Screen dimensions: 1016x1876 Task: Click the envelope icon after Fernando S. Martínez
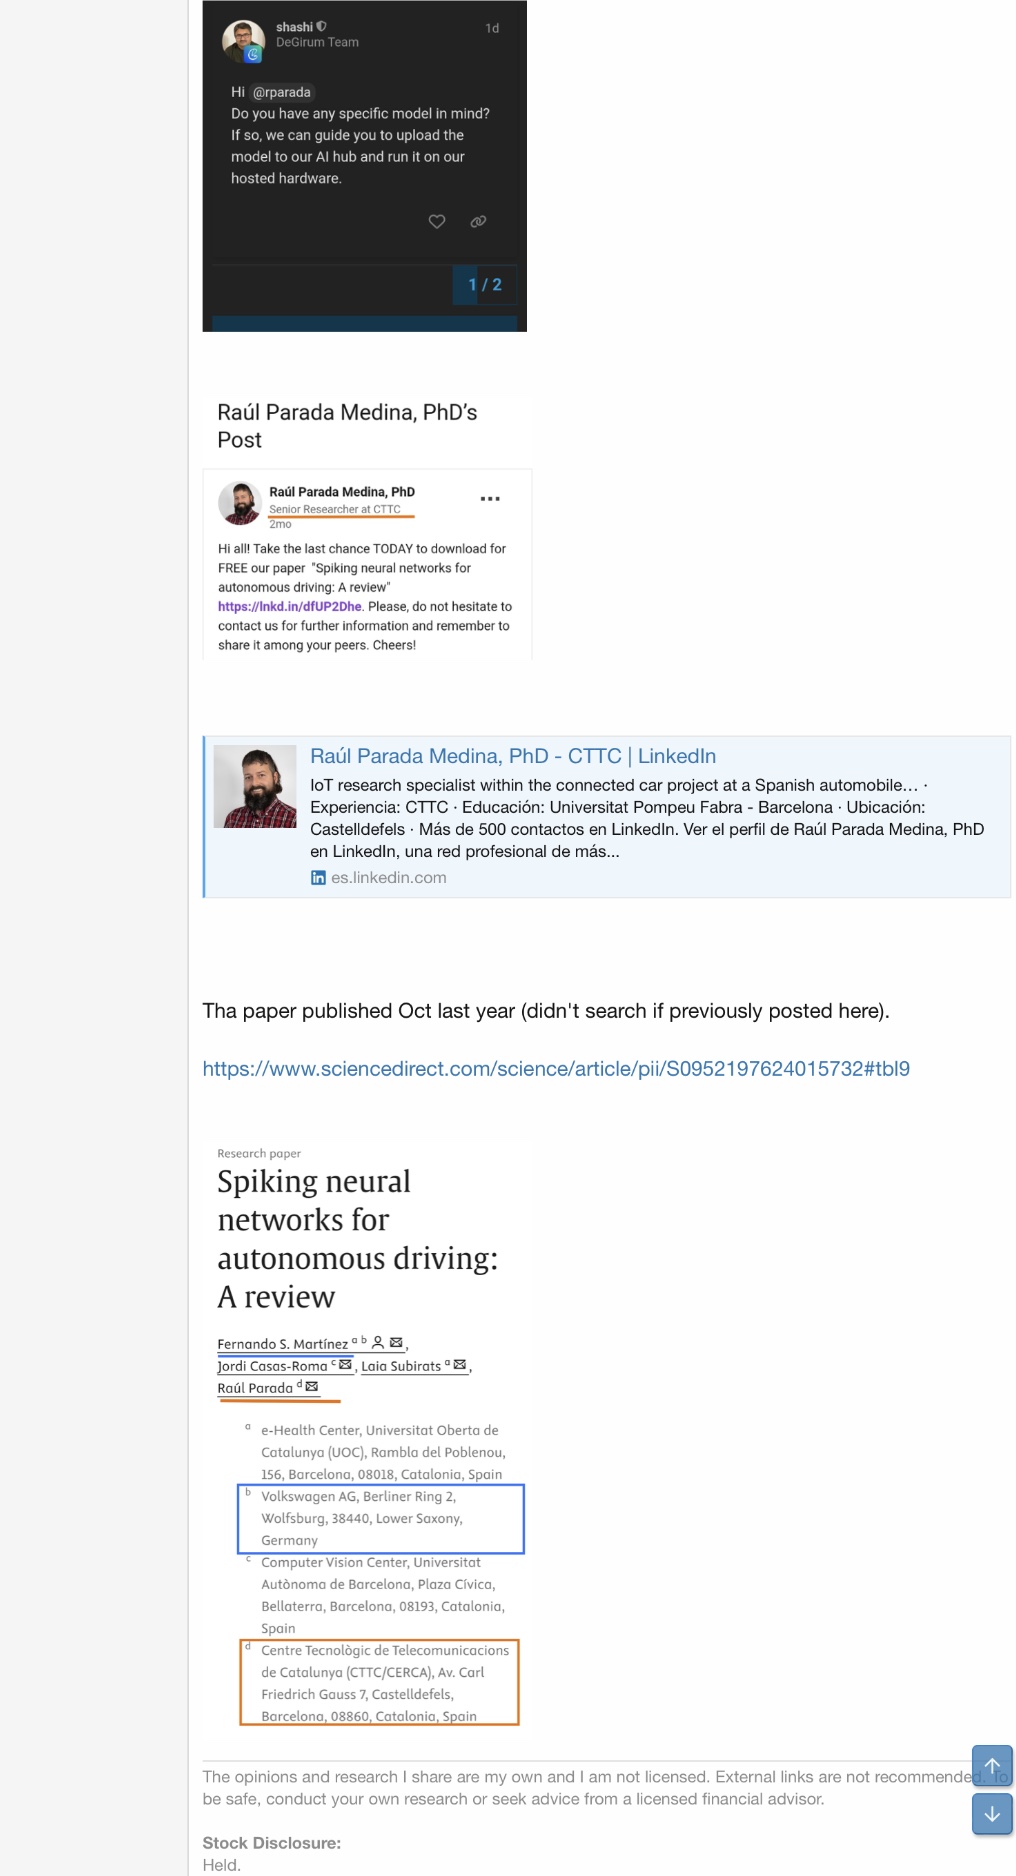tap(396, 1343)
